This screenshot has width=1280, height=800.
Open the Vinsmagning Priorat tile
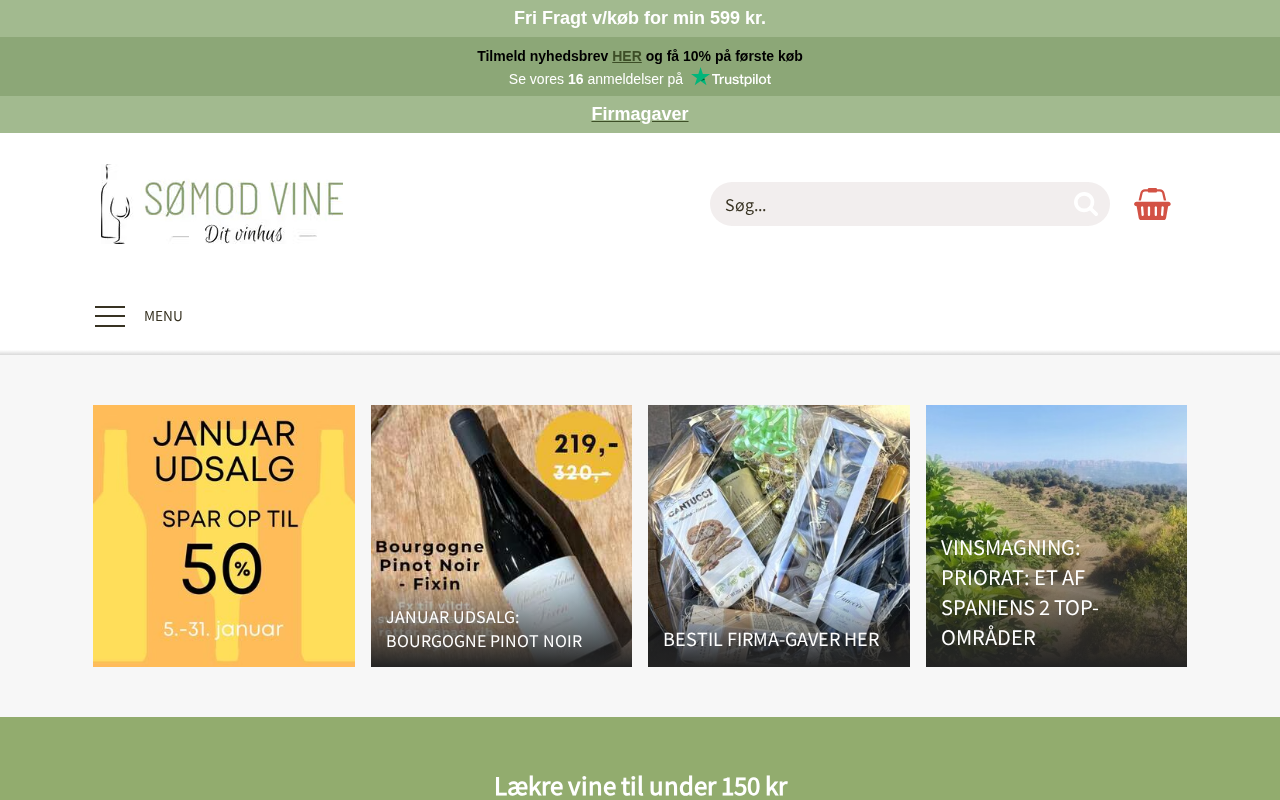tap(1056, 536)
